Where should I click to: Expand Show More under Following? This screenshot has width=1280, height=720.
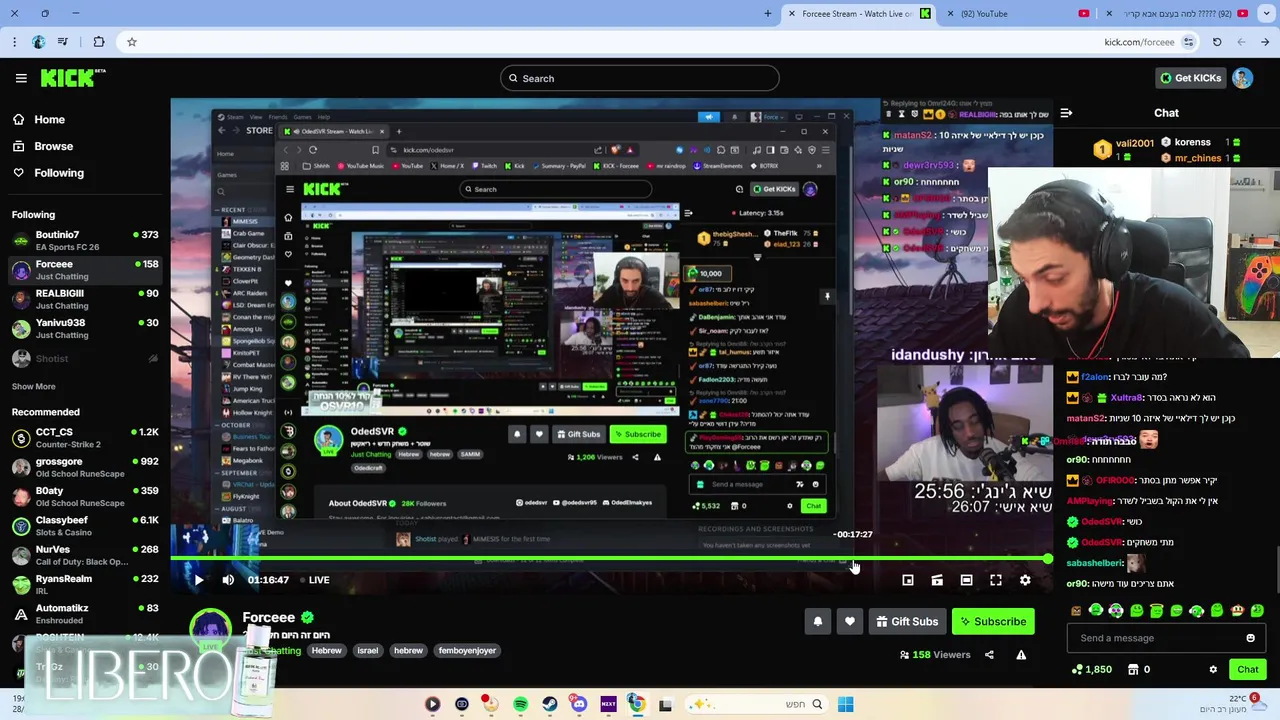click(x=34, y=386)
